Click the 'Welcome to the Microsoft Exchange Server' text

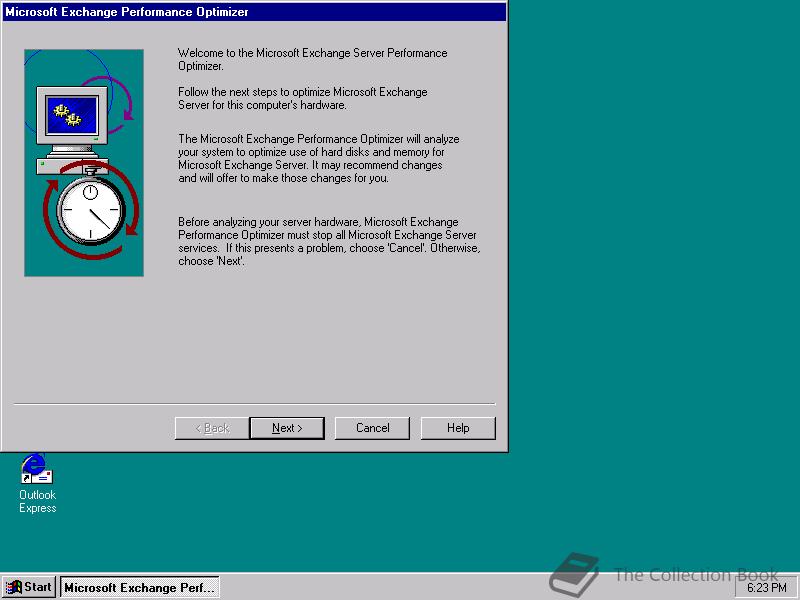click(x=312, y=59)
